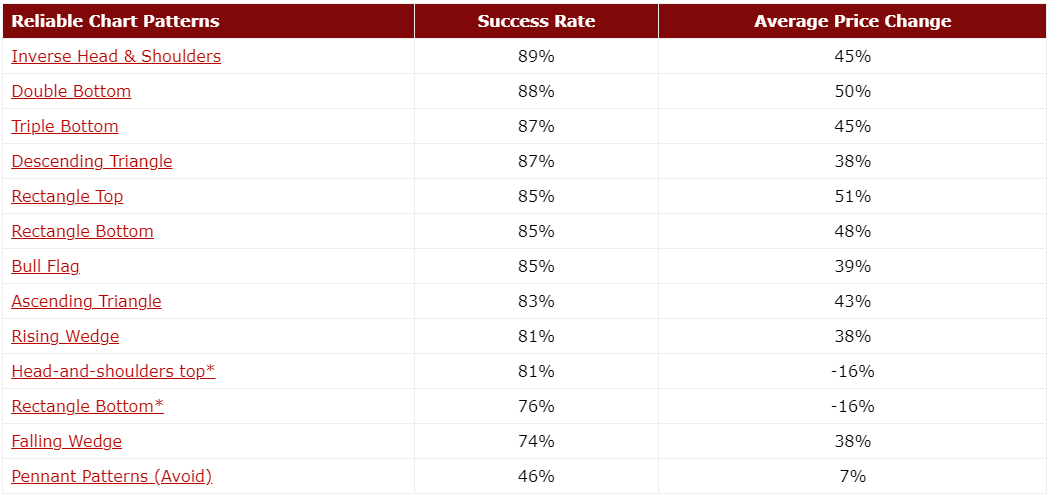Open the Pennant Patterns (Avoid) link

tap(112, 476)
